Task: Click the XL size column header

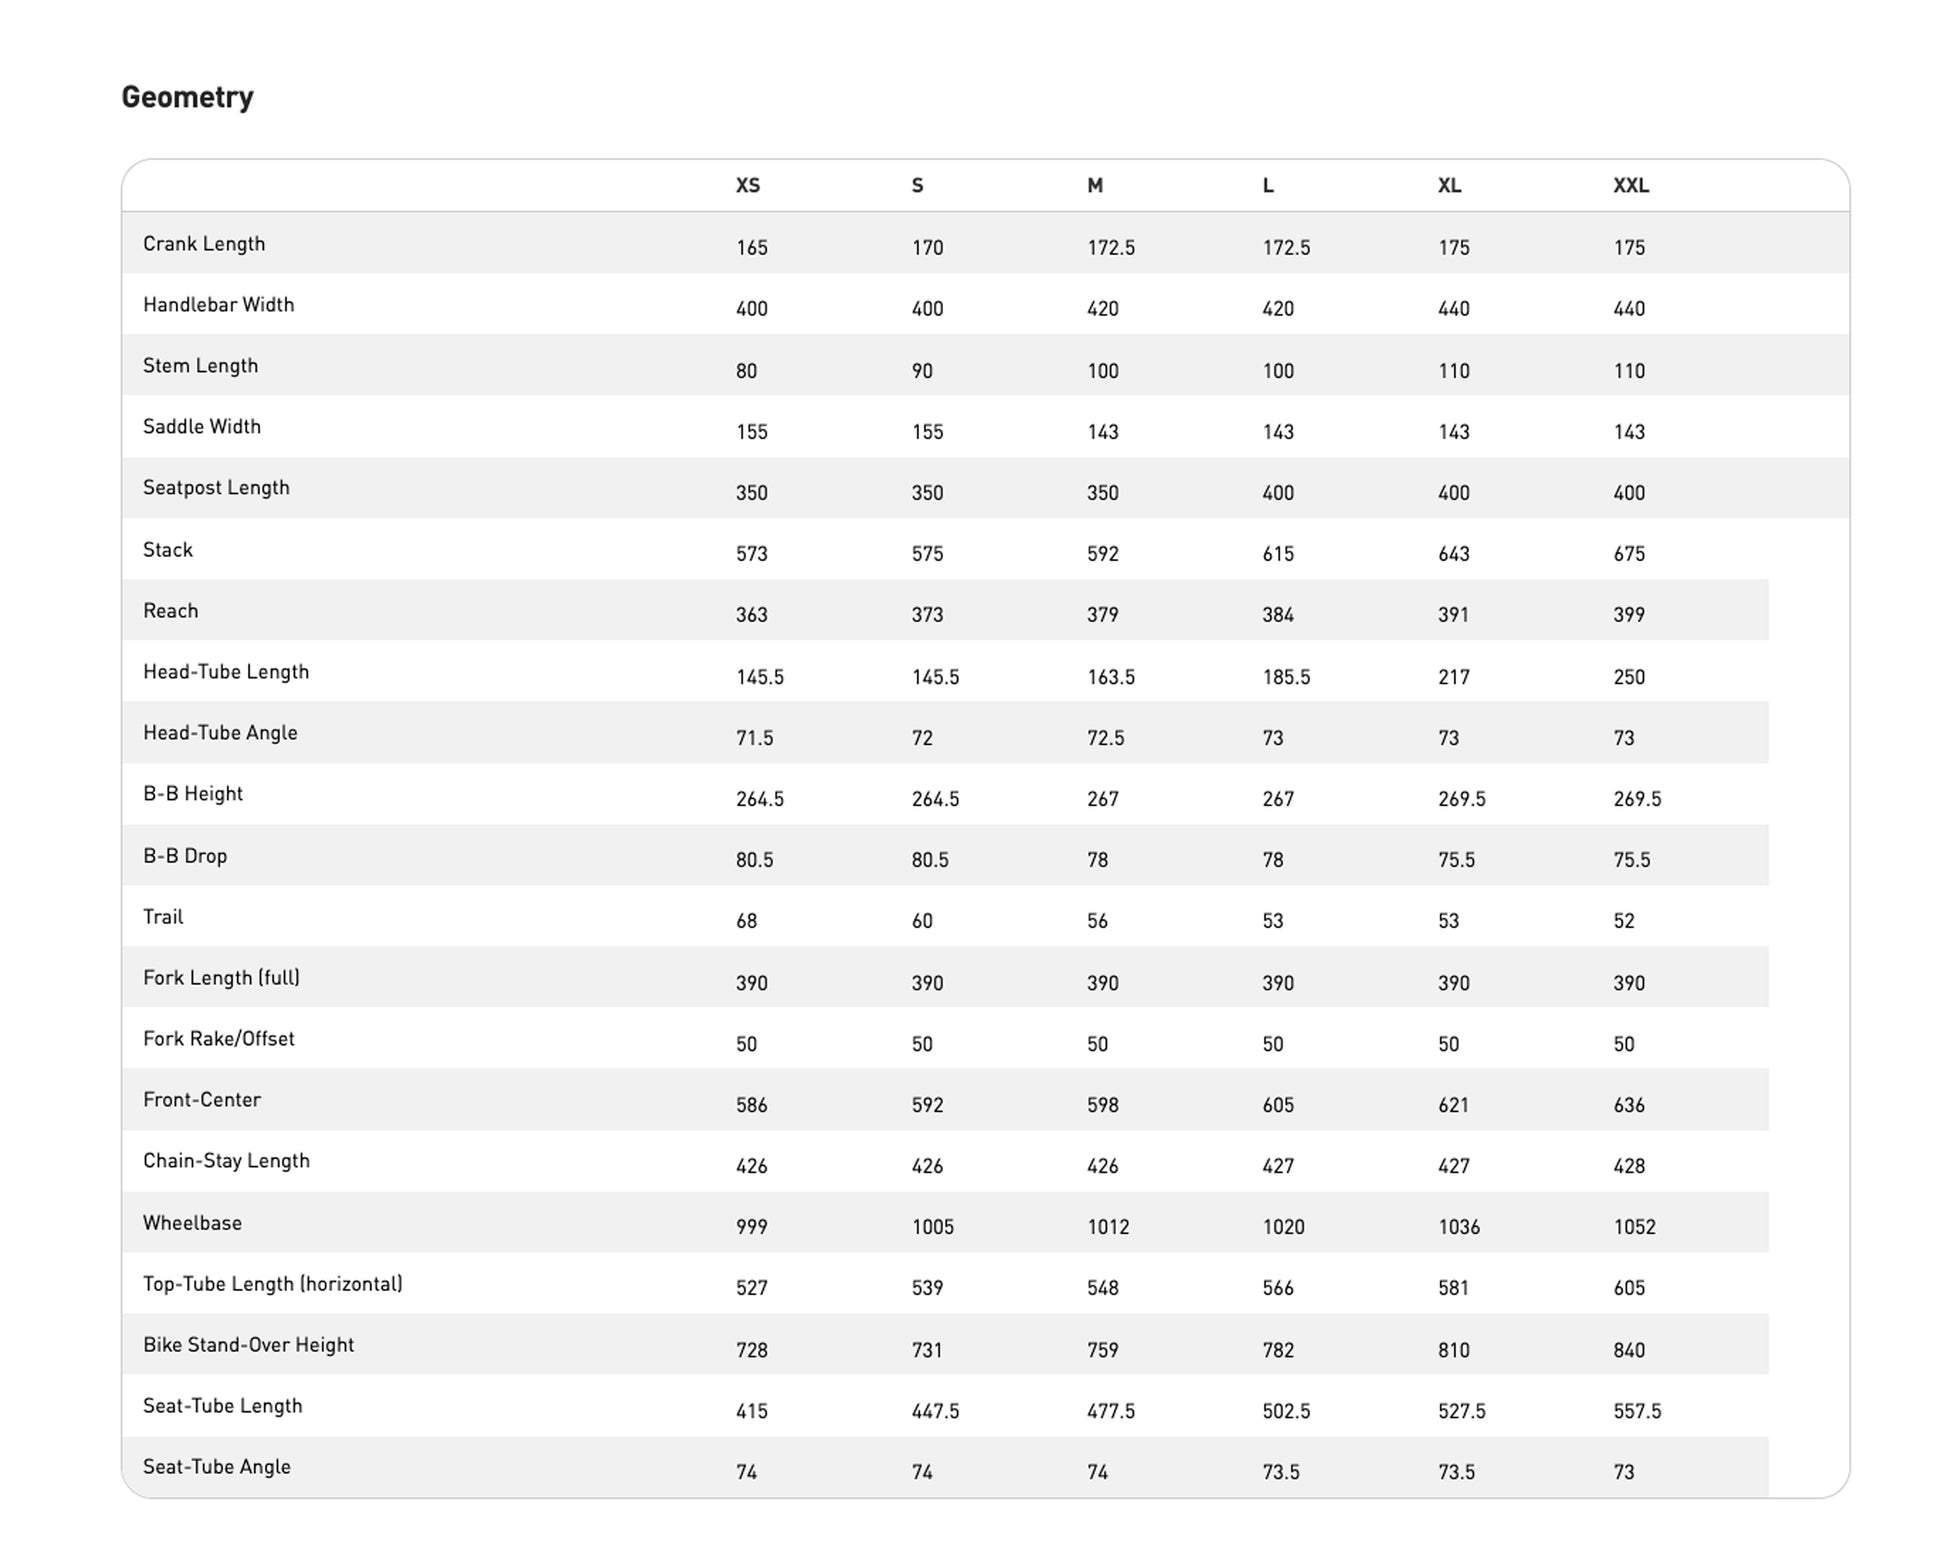Action: [1449, 185]
